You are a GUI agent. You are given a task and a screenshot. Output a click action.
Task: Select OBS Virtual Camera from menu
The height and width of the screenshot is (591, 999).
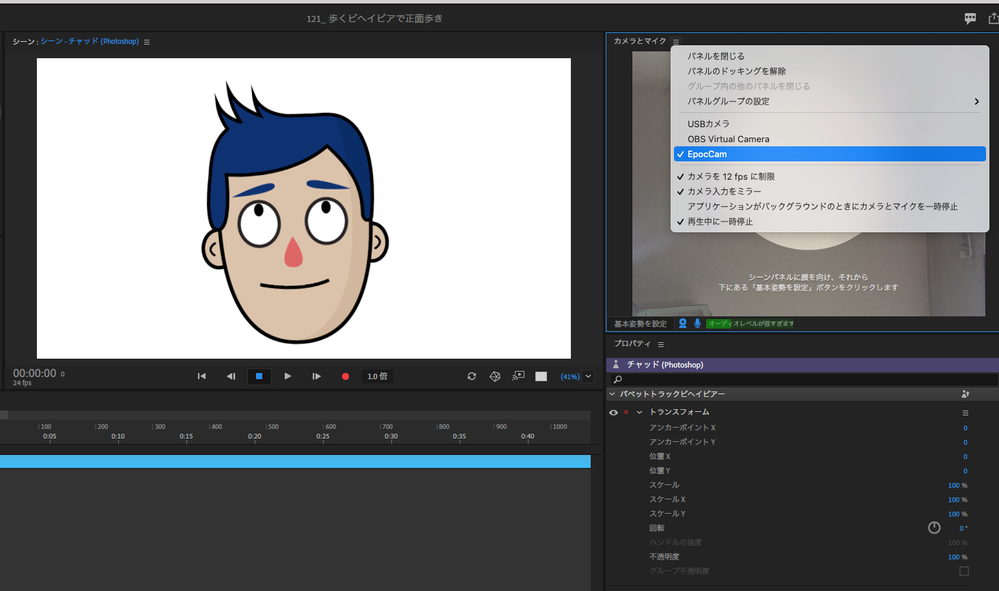728,139
